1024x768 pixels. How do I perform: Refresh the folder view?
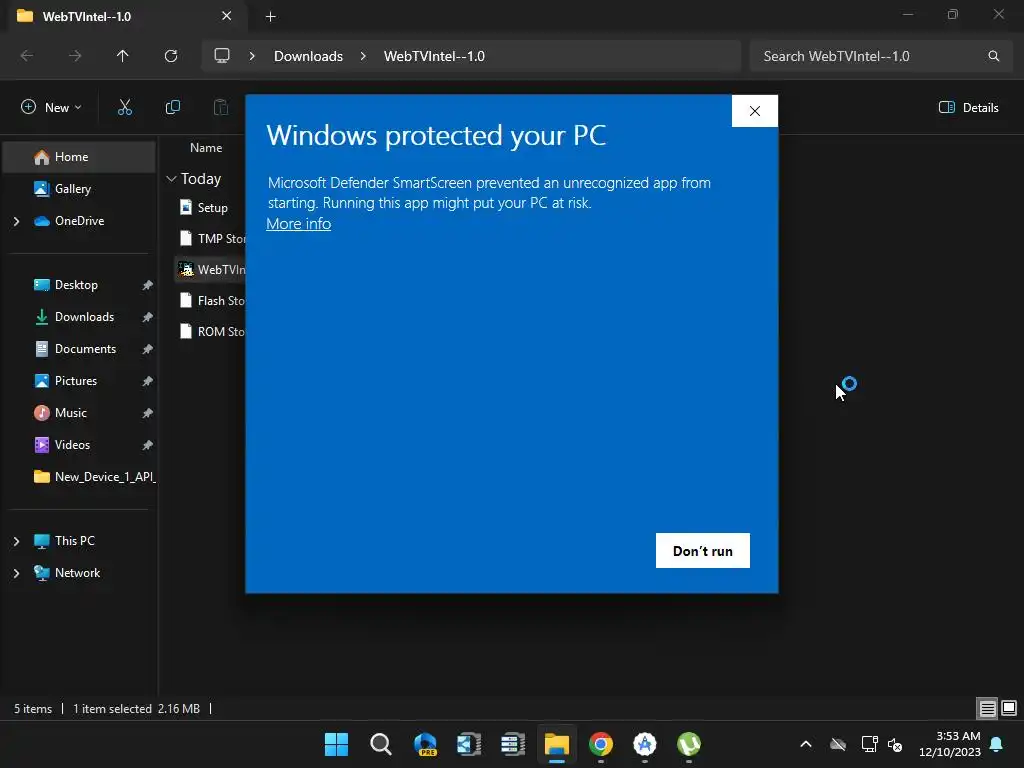click(171, 56)
